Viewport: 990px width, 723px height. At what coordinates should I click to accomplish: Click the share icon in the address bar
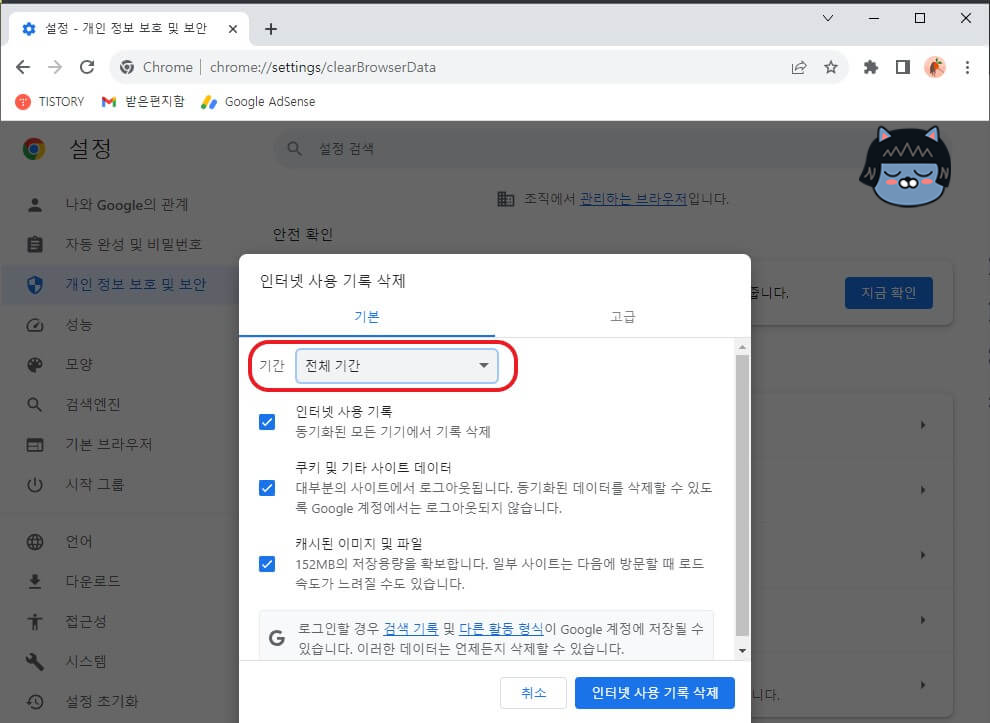click(799, 67)
